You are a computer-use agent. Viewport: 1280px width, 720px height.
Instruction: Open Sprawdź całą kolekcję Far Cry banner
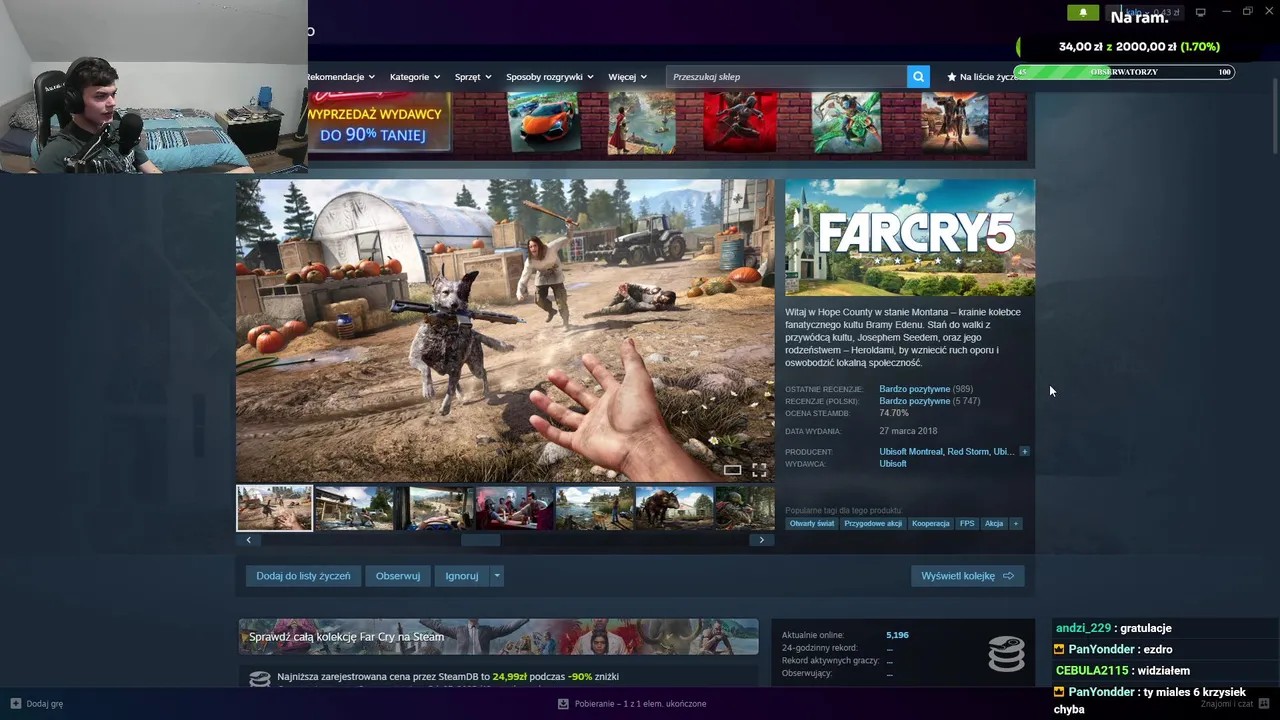pos(498,637)
